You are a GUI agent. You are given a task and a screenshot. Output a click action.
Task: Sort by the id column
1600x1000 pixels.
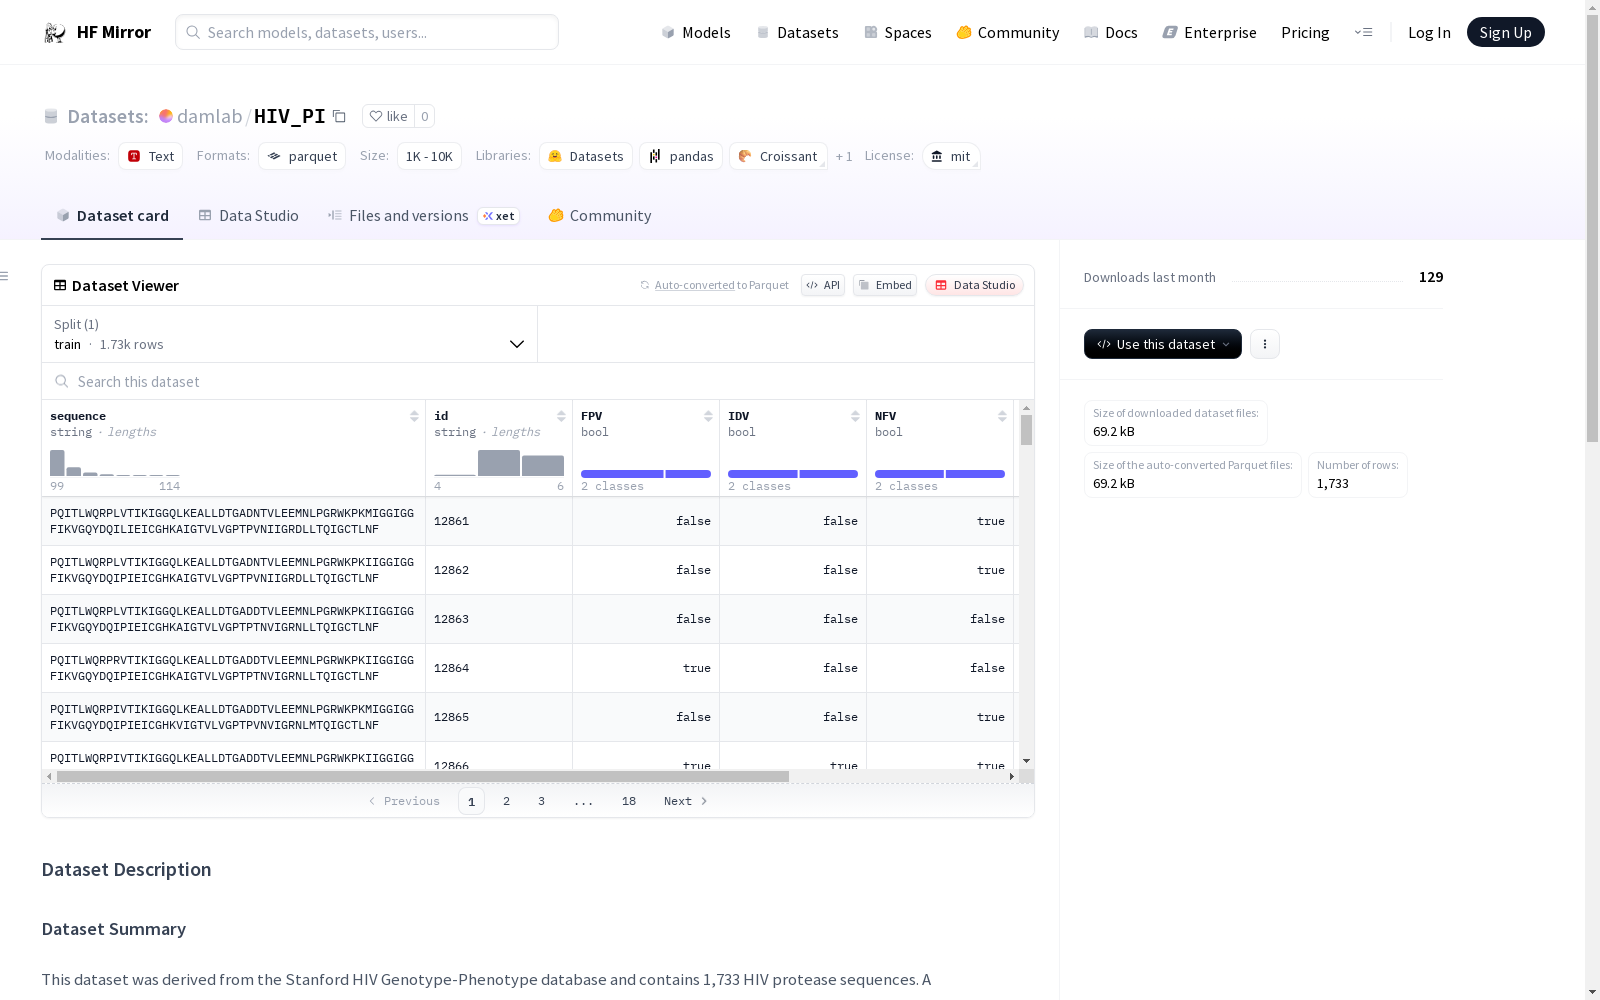(561, 416)
